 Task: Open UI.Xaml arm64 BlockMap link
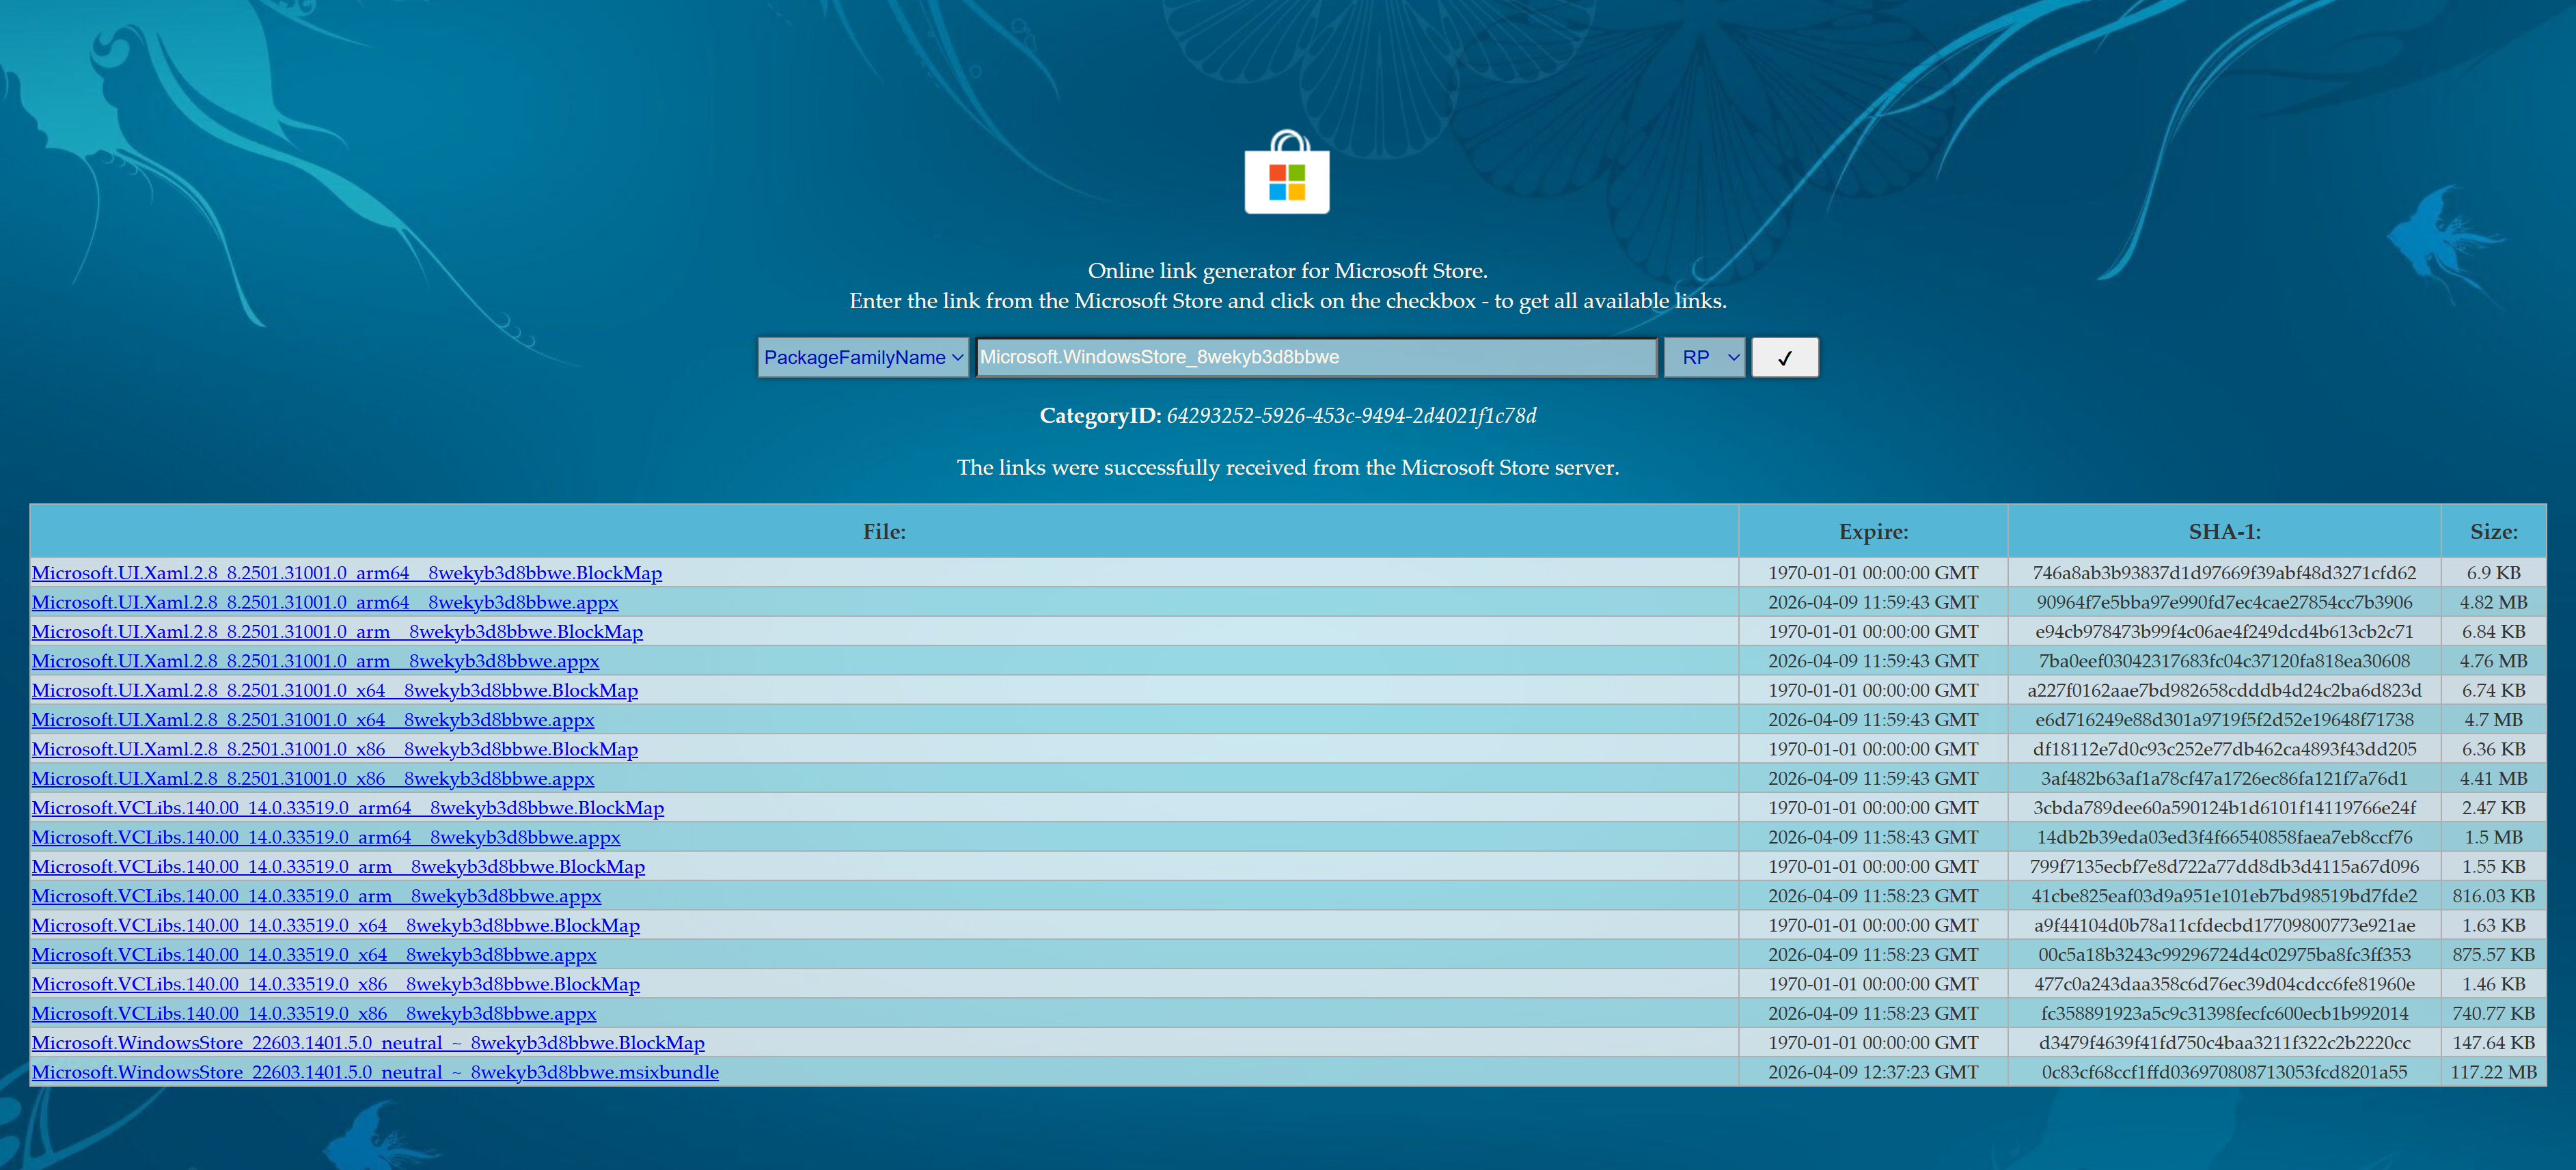[347, 573]
